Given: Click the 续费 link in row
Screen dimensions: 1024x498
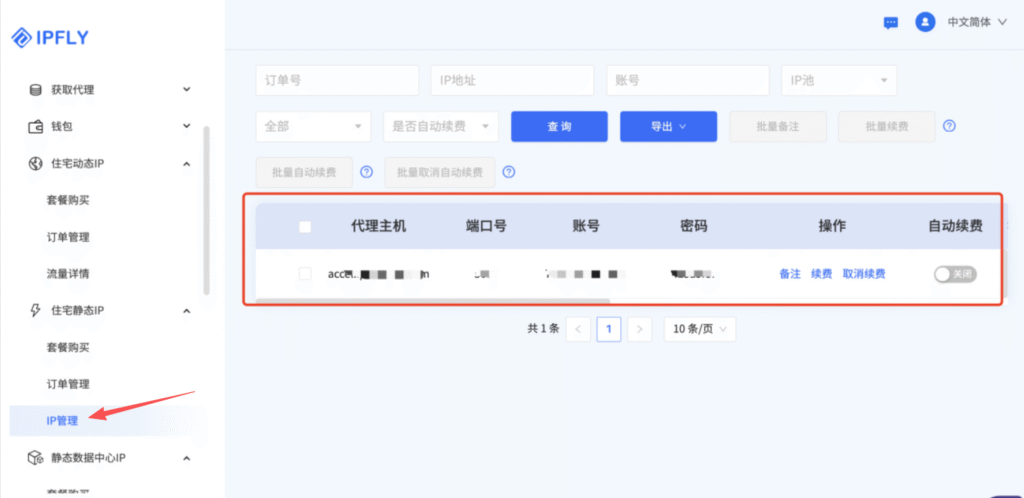Looking at the screenshot, I should coord(822,274).
